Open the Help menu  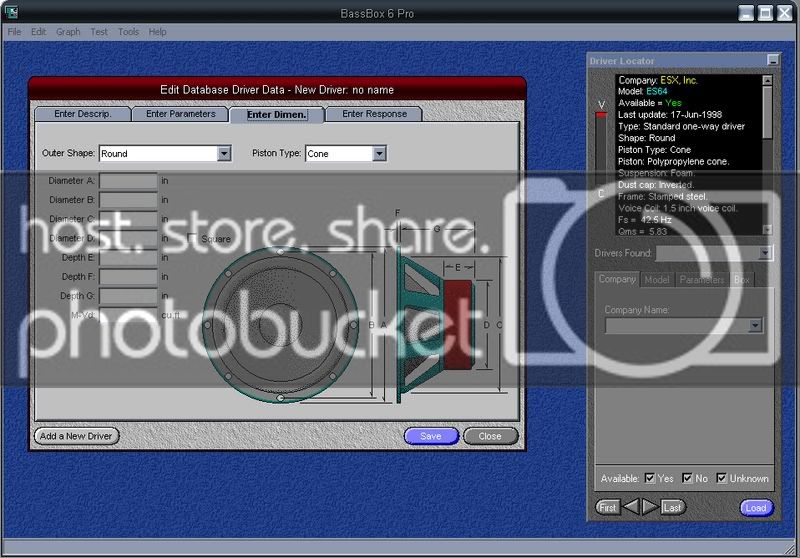pyautogui.click(x=158, y=32)
